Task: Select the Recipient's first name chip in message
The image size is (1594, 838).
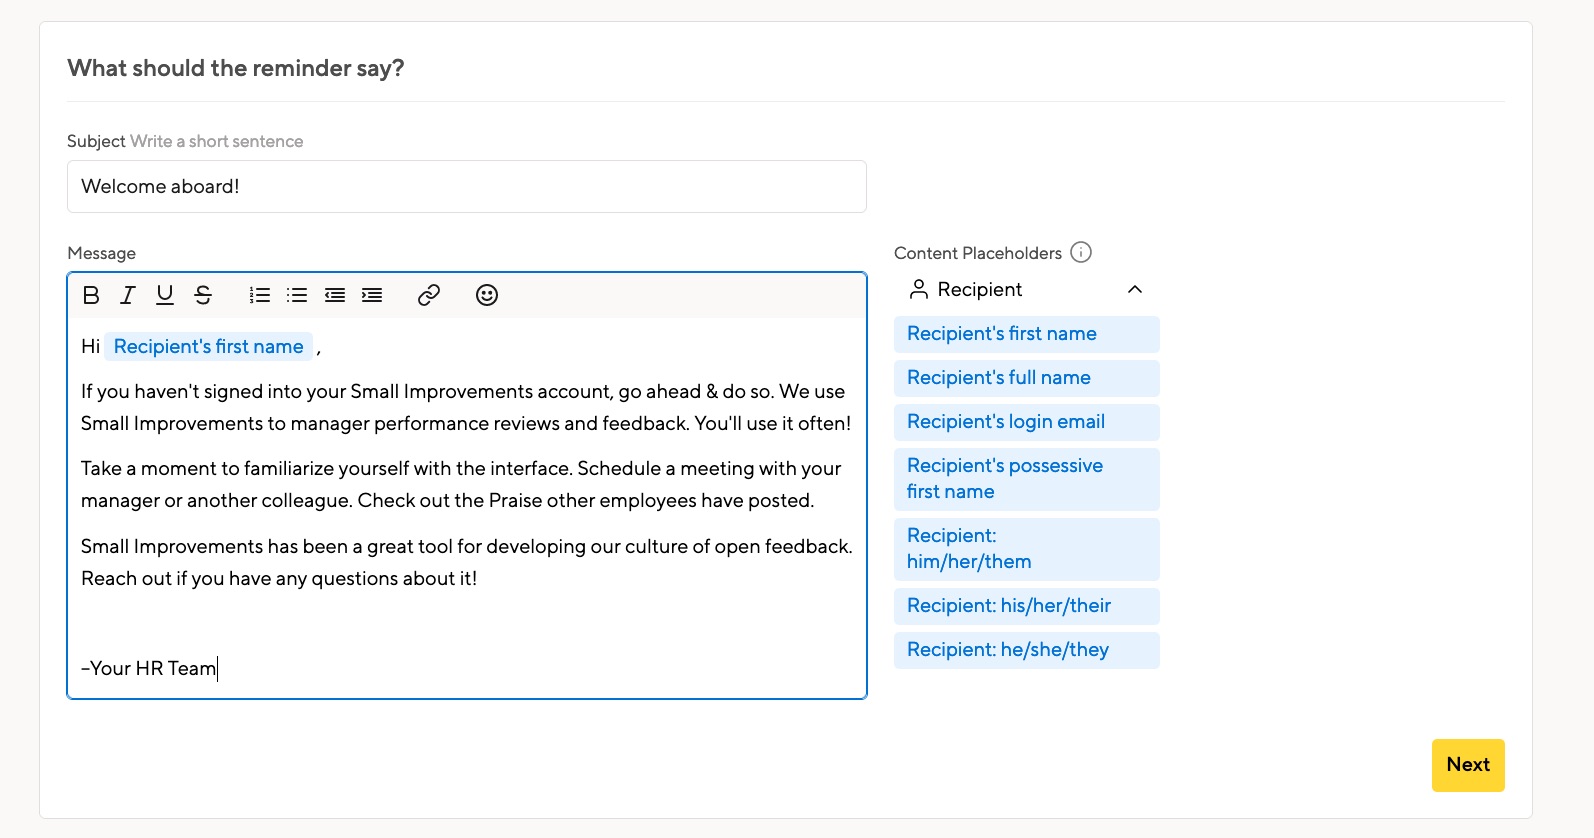Action: (208, 347)
